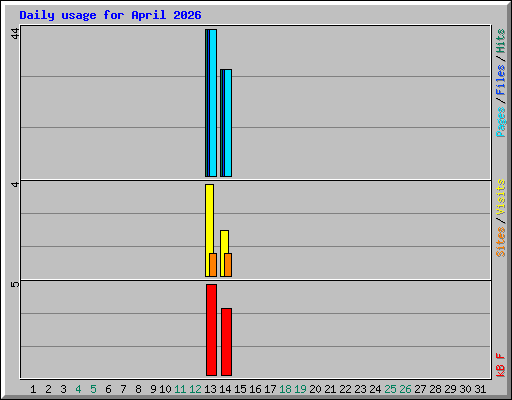Click green weekend day label 19
The width and height of the screenshot is (512, 400).
point(300,389)
